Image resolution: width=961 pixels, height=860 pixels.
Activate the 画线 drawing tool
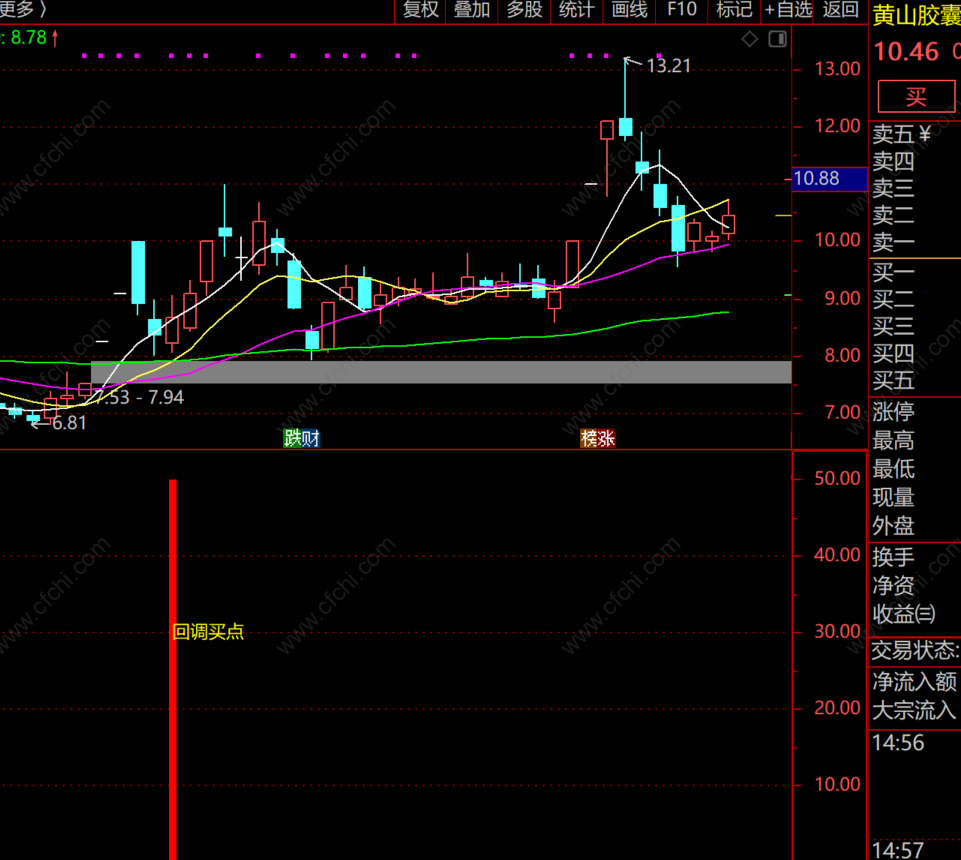coord(629,10)
